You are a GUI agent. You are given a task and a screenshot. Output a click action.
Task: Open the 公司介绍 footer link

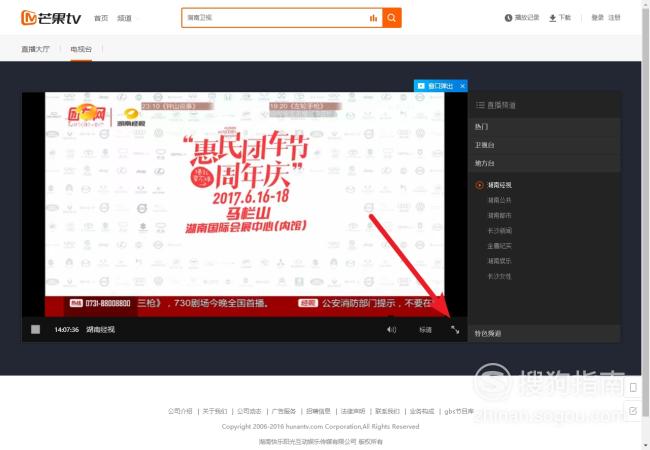(180, 411)
